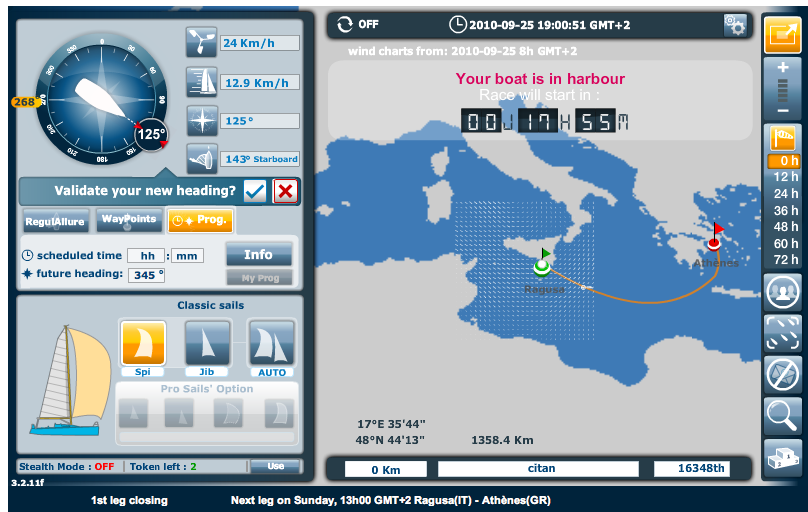
Task: Confirm new heading with blue checkmark
Action: (255, 190)
